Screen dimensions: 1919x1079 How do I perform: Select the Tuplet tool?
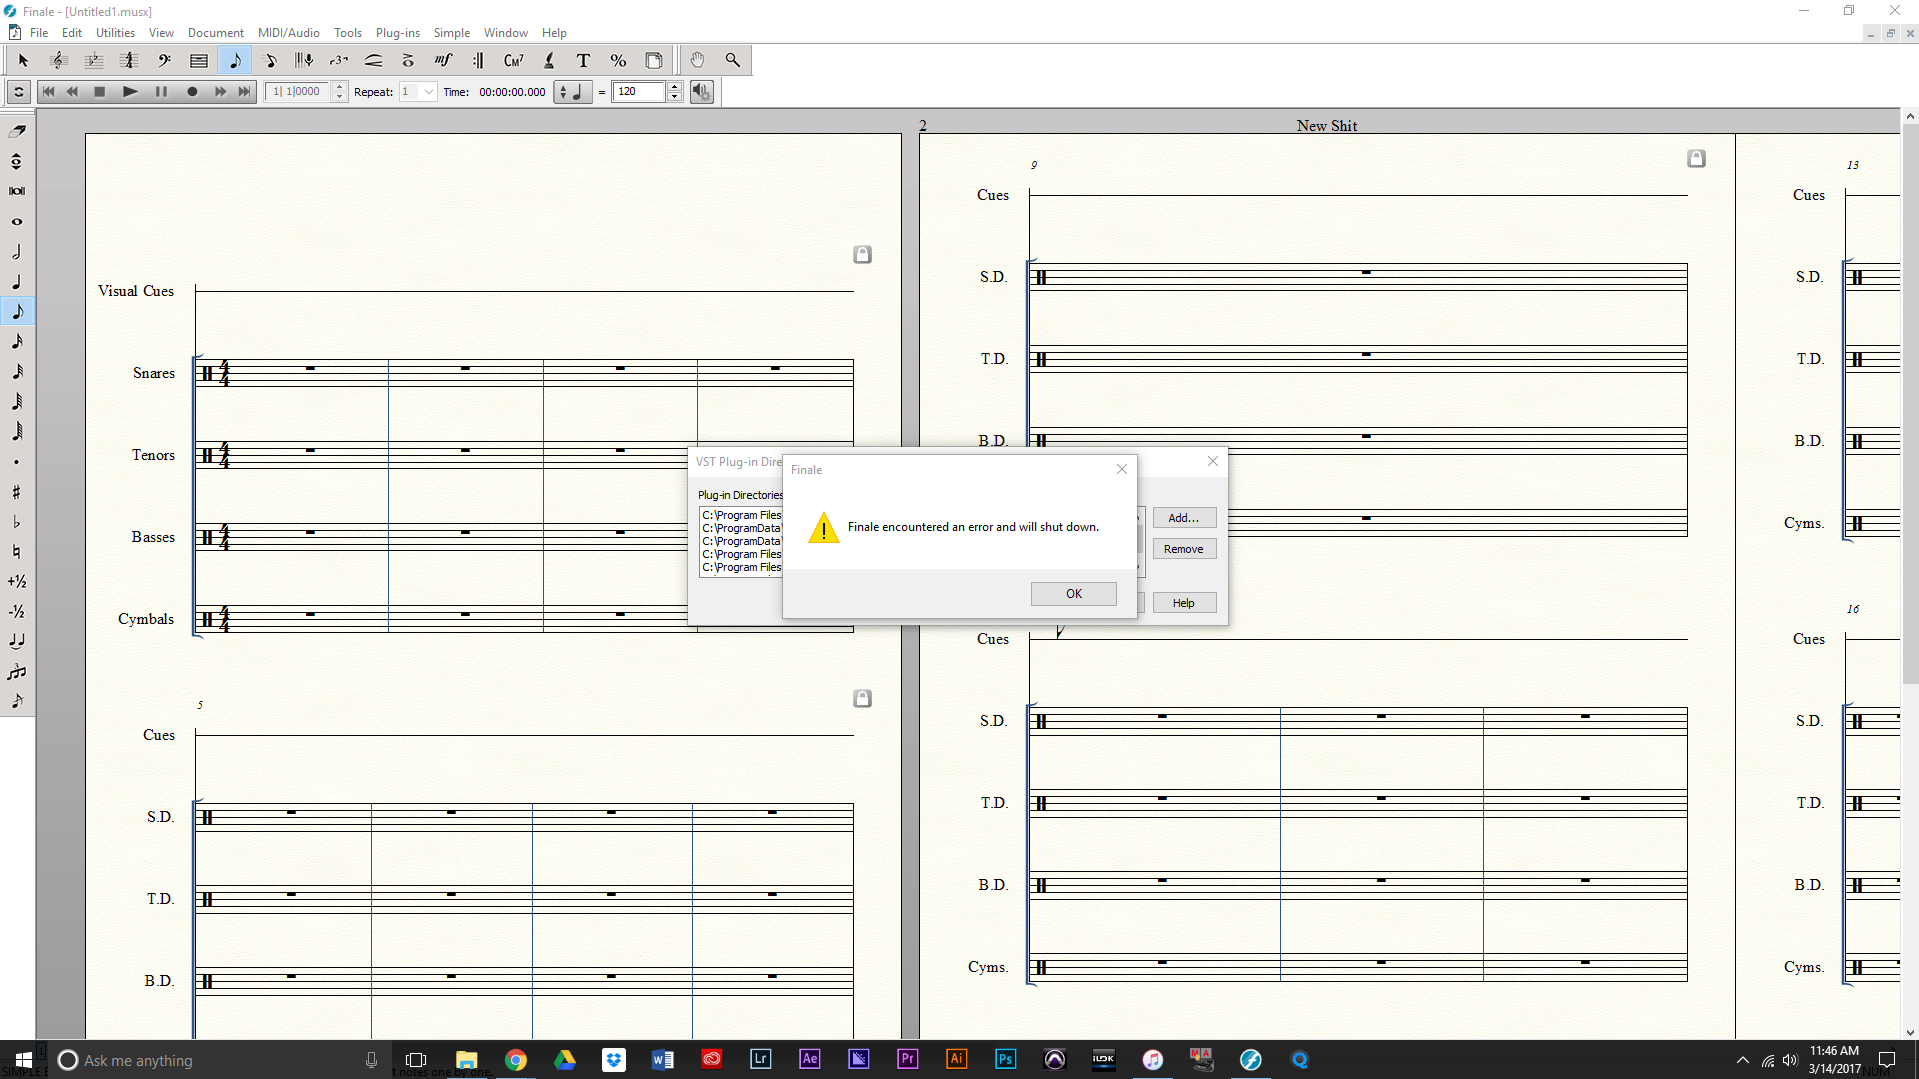[x=338, y=61]
